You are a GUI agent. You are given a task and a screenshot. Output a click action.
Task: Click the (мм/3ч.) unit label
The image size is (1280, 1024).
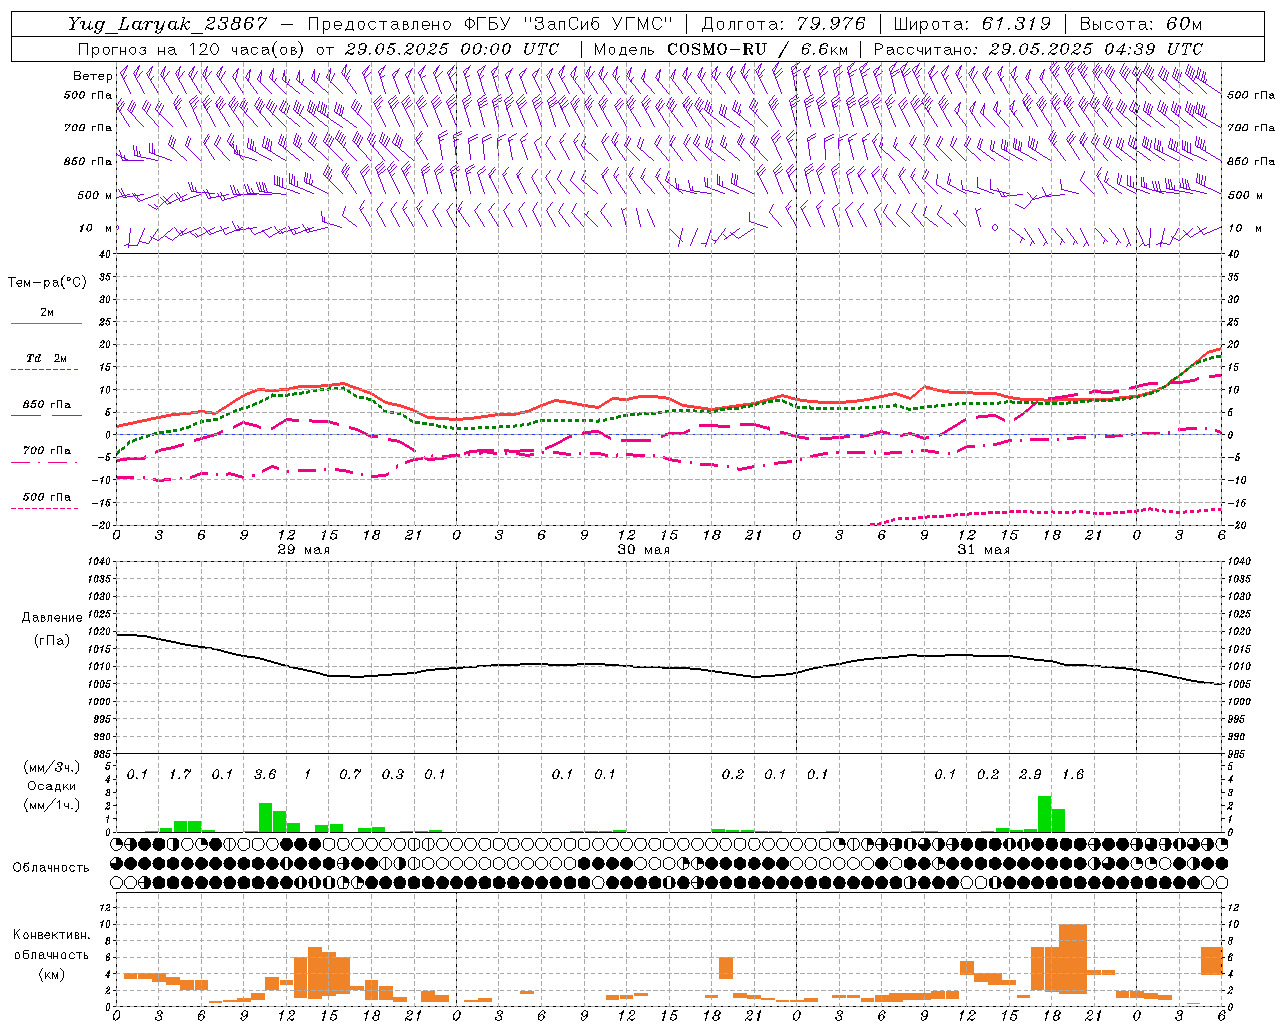click(52, 767)
